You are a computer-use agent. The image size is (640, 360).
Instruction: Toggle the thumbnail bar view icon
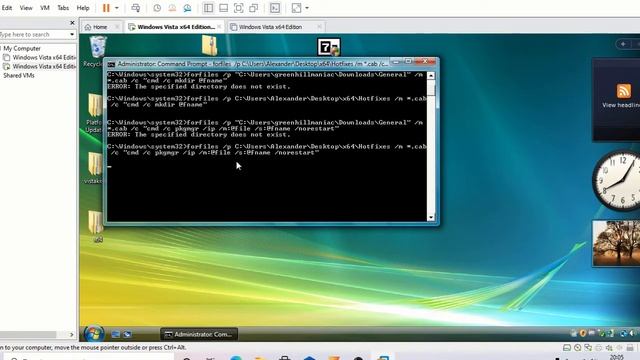223,8
